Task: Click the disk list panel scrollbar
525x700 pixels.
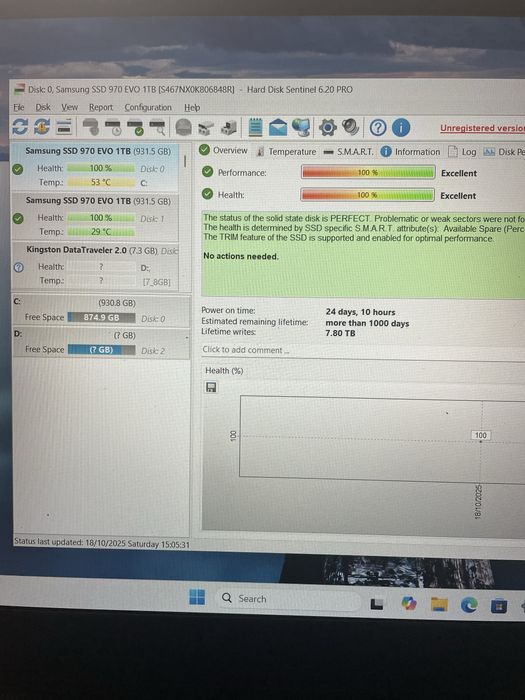Action: pos(184,162)
